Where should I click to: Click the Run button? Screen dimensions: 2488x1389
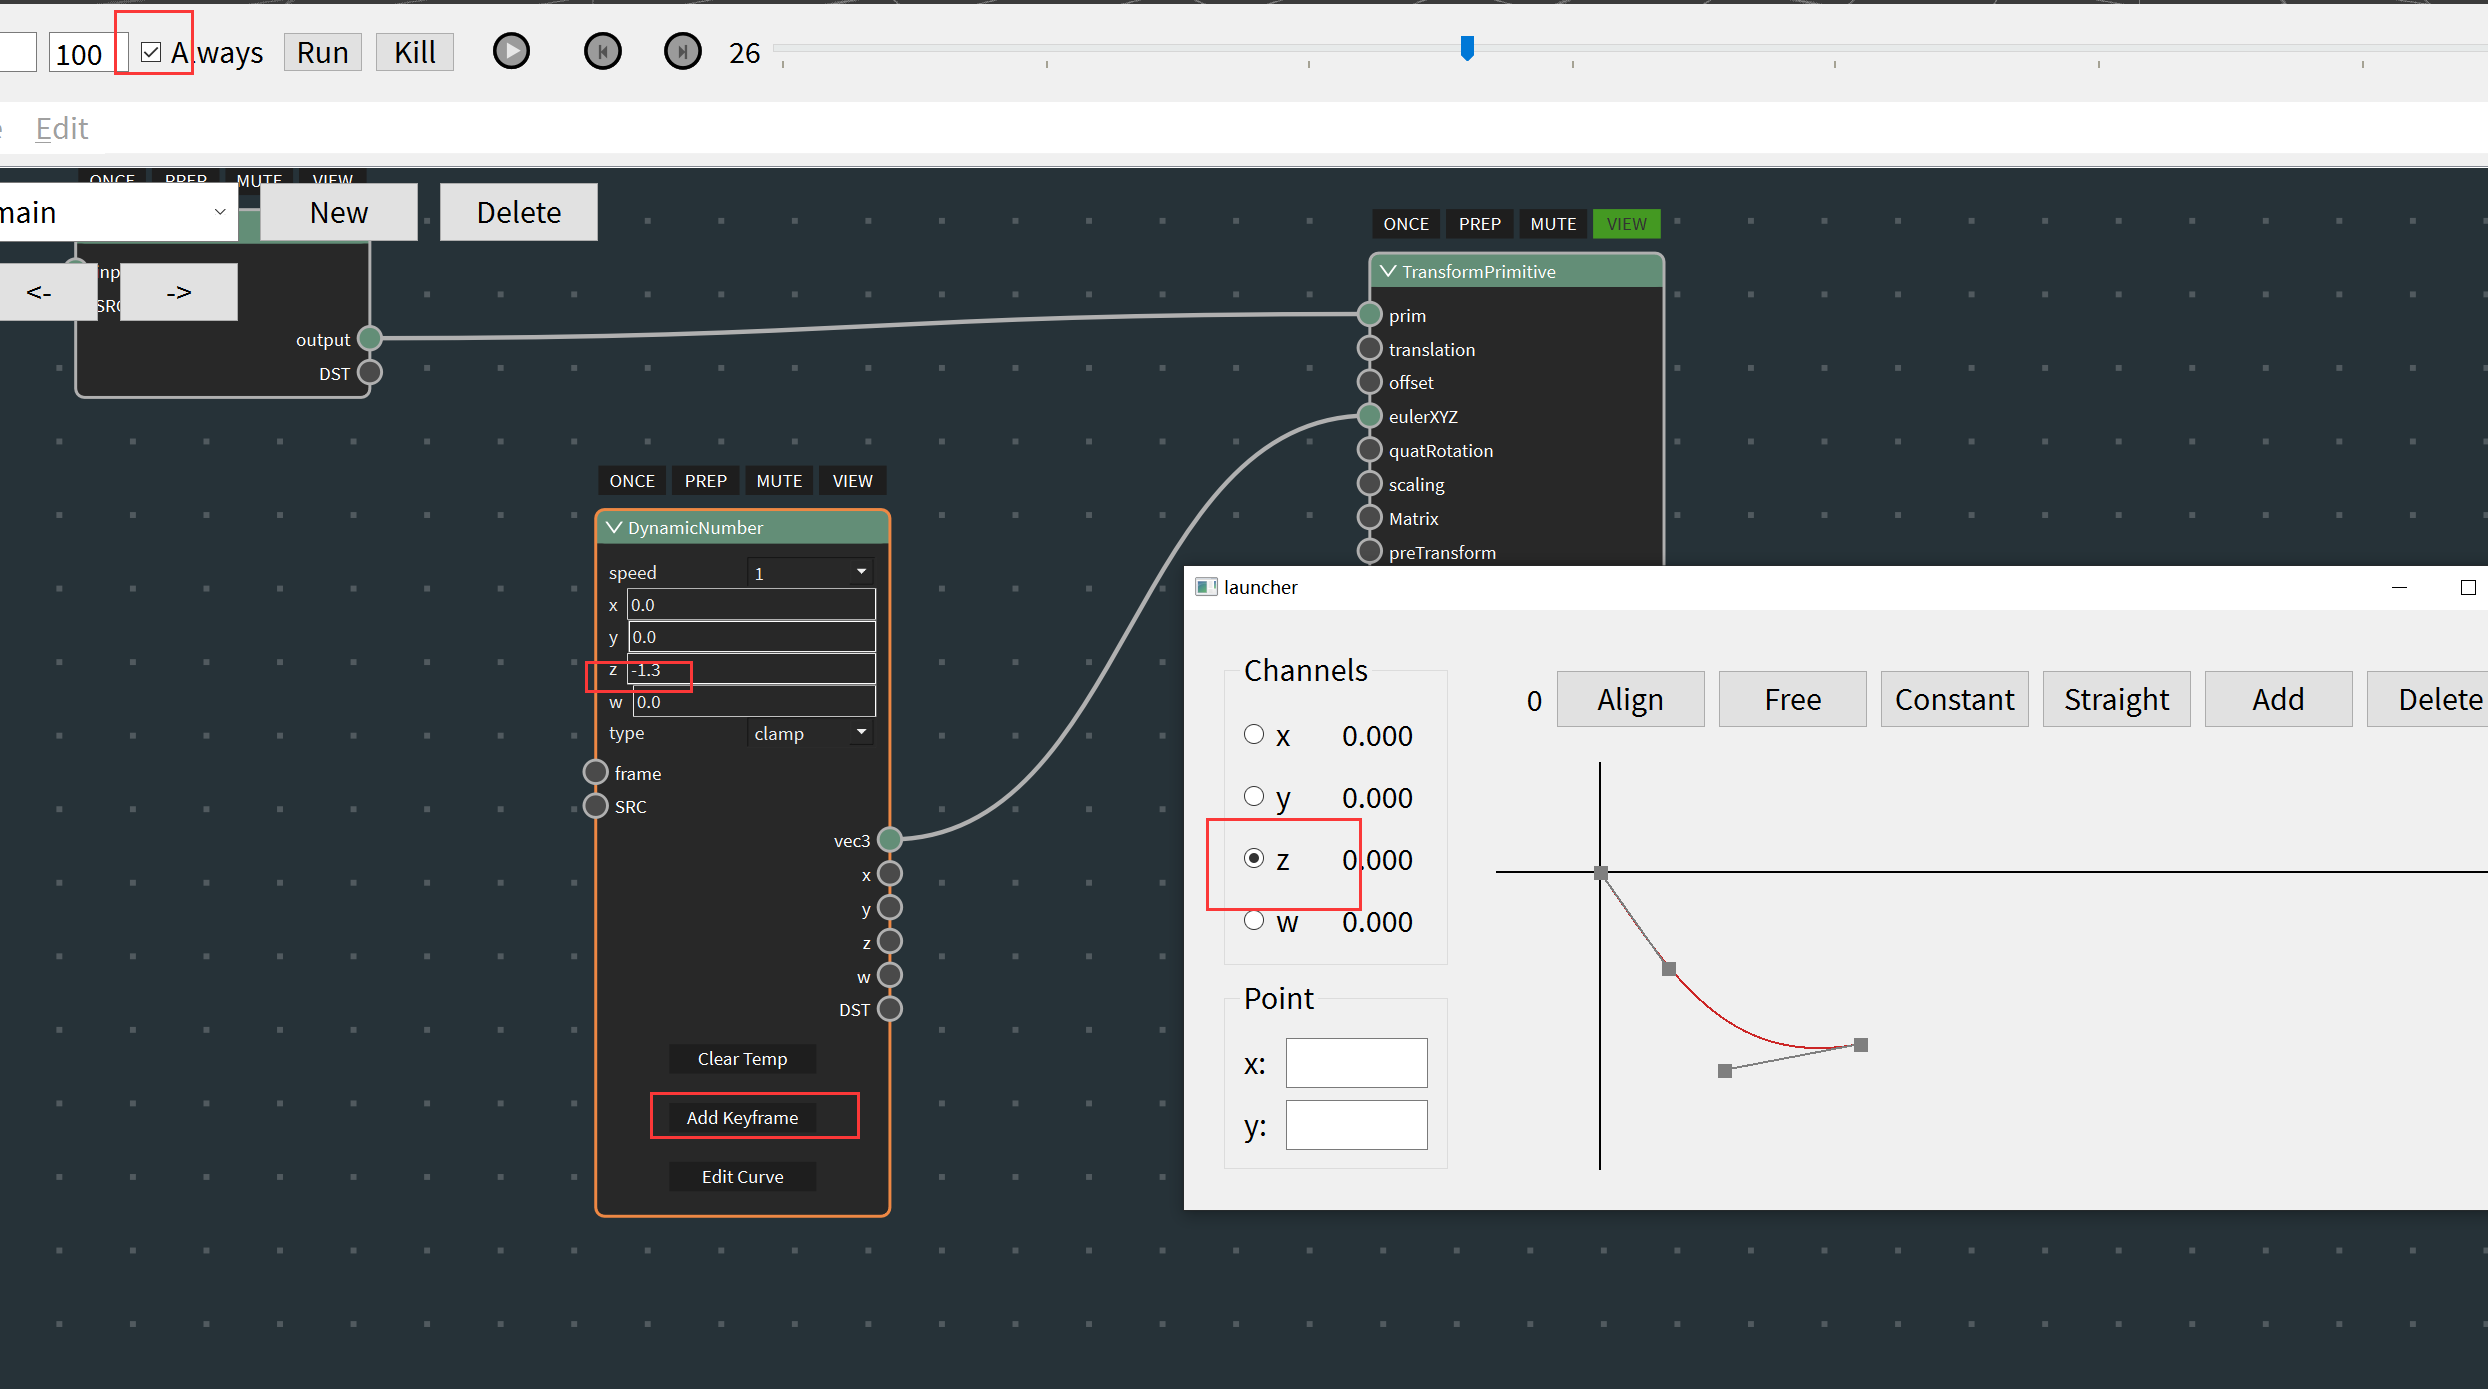point(322,52)
